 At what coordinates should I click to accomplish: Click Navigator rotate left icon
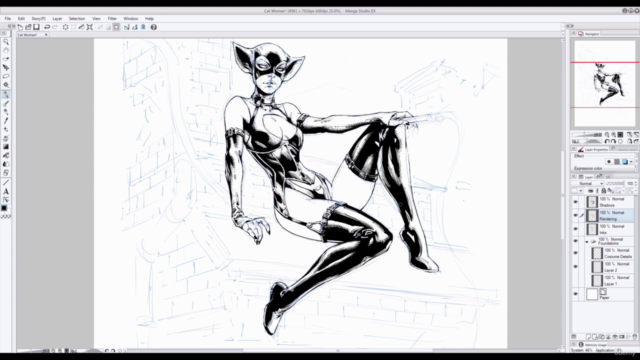pyautogui.click(x=607, y=141)
